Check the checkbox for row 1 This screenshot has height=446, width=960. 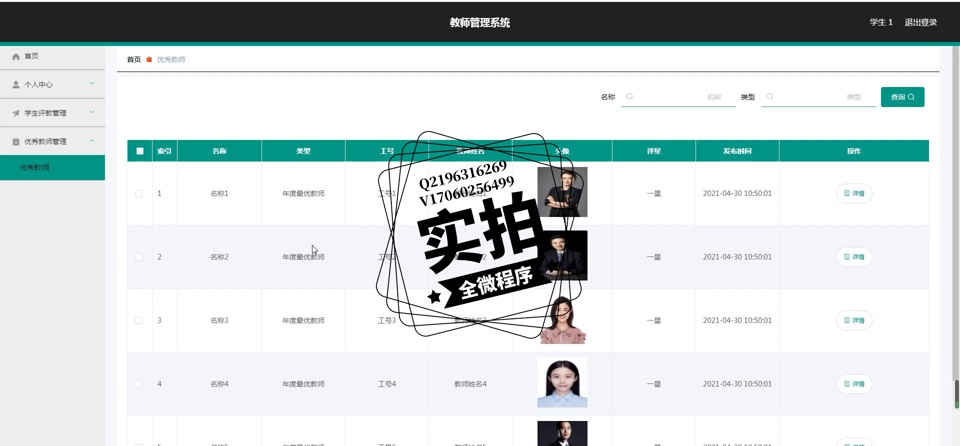coord(139,194)
